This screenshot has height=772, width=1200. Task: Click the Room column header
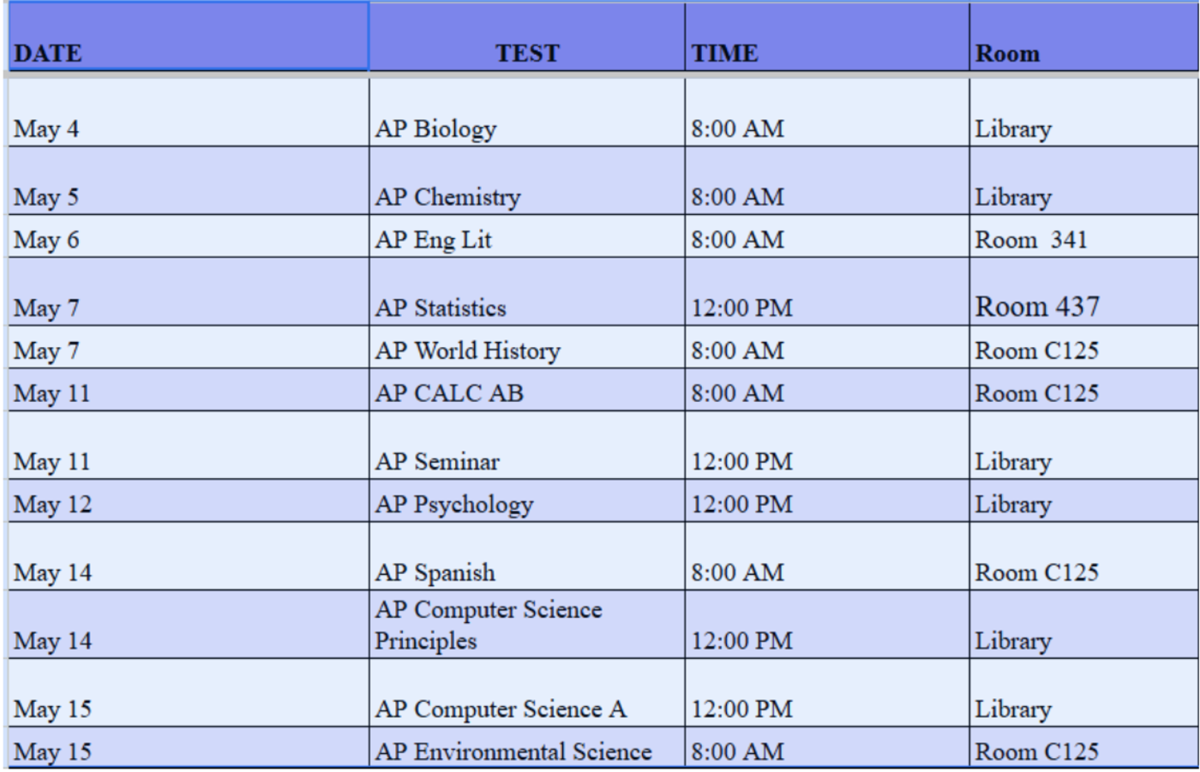tap(1083, 36)
